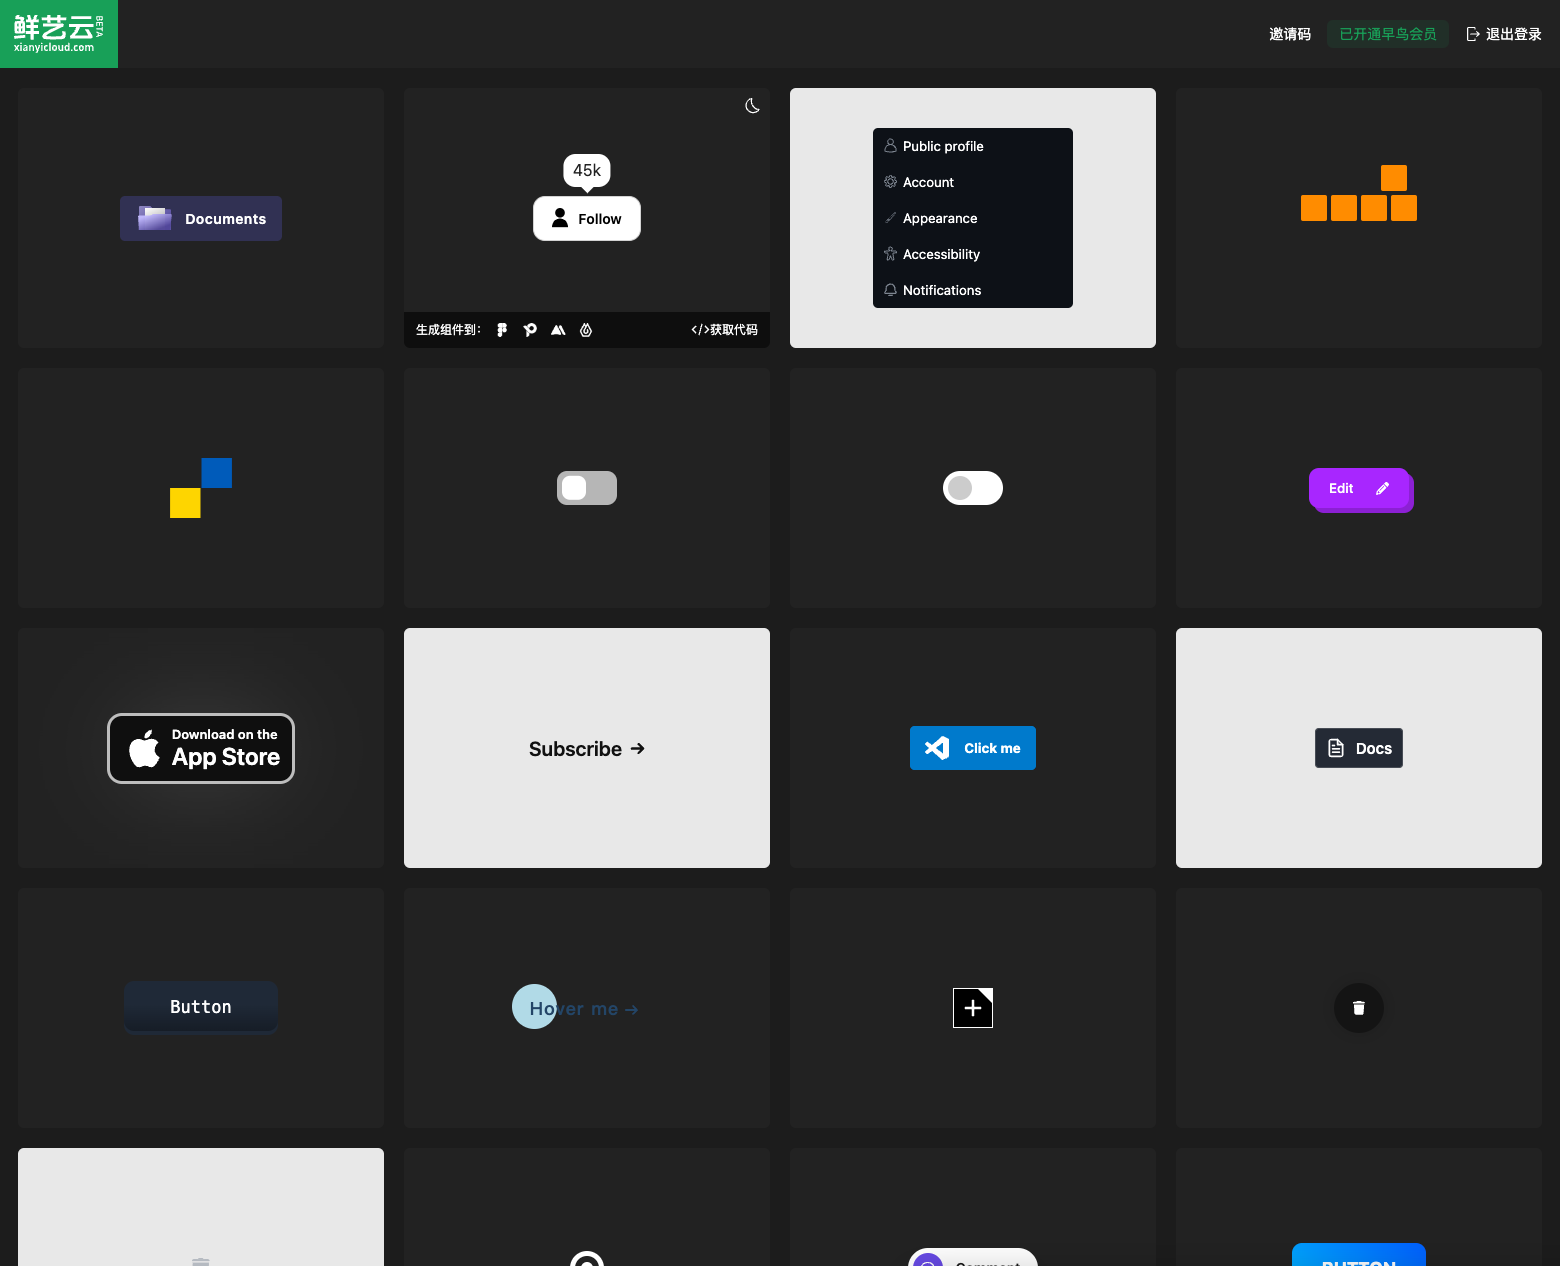
Task: Click the 退出登录 logout link
Action: click(x=1503, y=34)
